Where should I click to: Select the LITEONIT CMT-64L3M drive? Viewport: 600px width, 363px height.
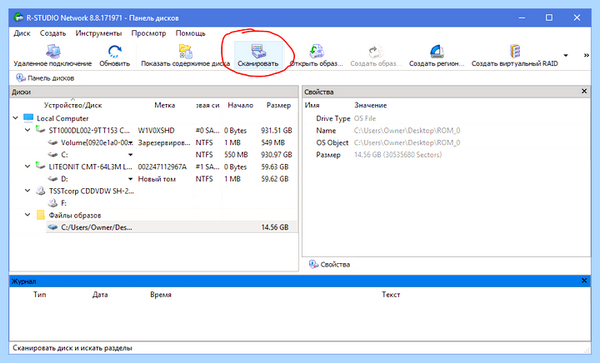pyautogui.click(x=90, y=167)
